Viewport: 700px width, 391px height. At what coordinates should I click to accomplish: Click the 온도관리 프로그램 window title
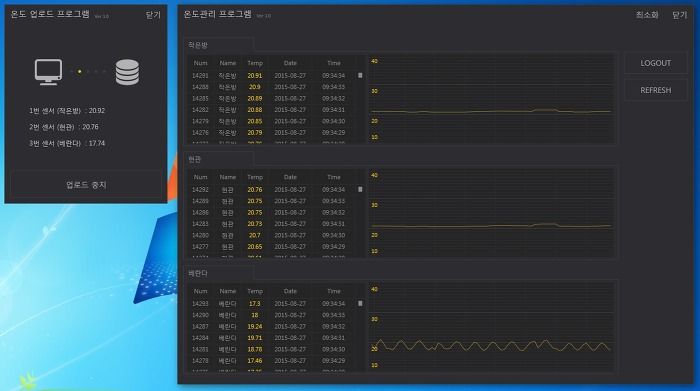(x=218, y=14)
